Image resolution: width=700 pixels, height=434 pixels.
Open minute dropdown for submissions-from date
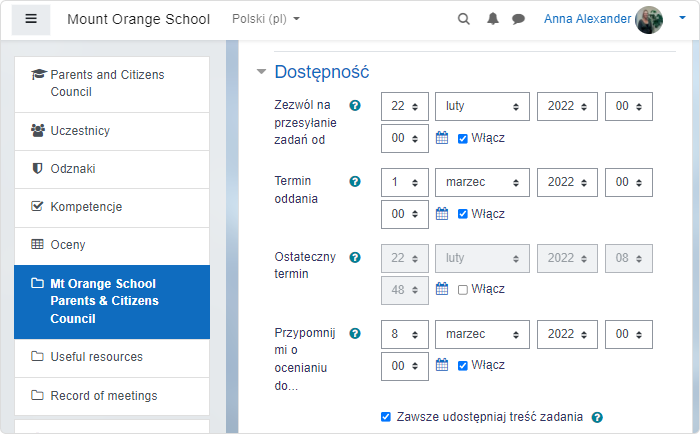[x=405, y=138]
